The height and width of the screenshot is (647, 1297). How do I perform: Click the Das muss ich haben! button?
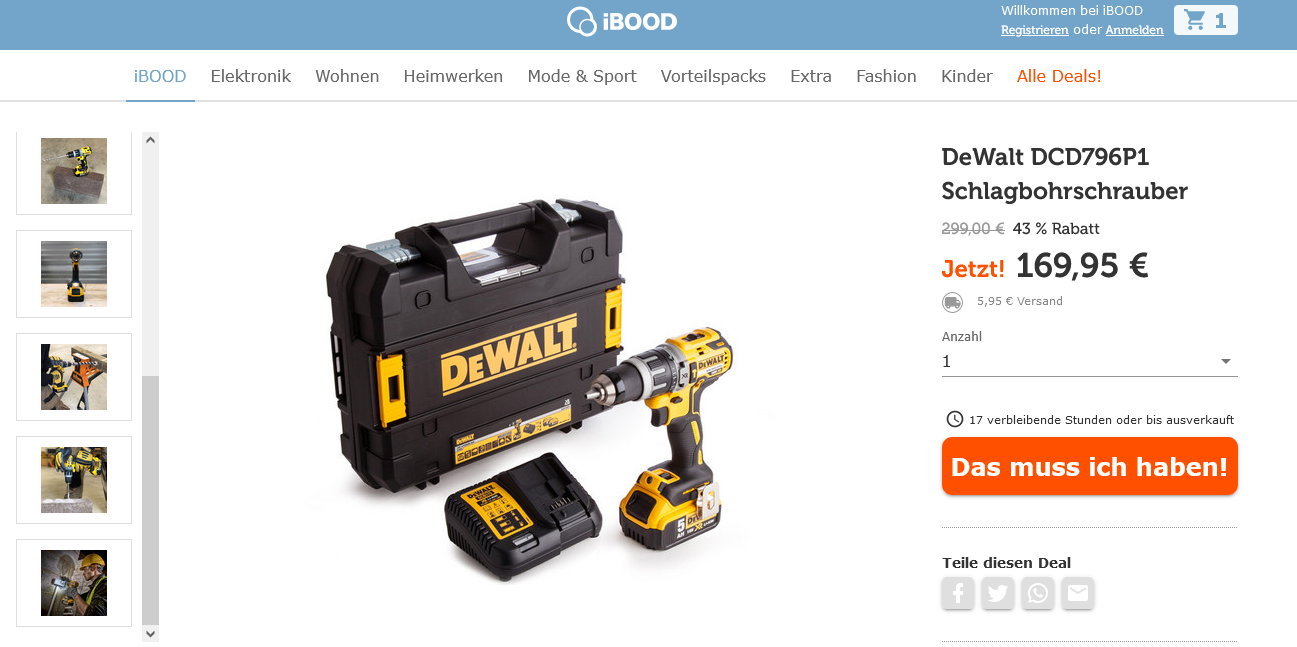click(1089, 466)
